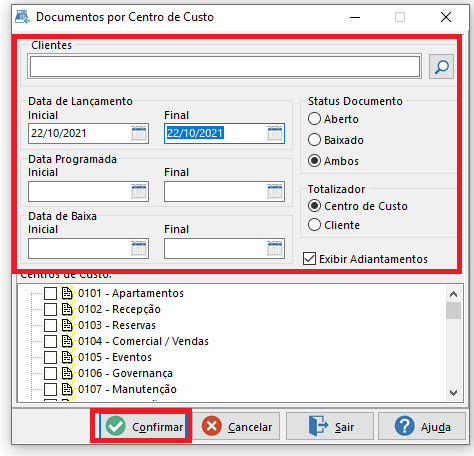Click the document icon beside 0103 - Reservas

67,325
